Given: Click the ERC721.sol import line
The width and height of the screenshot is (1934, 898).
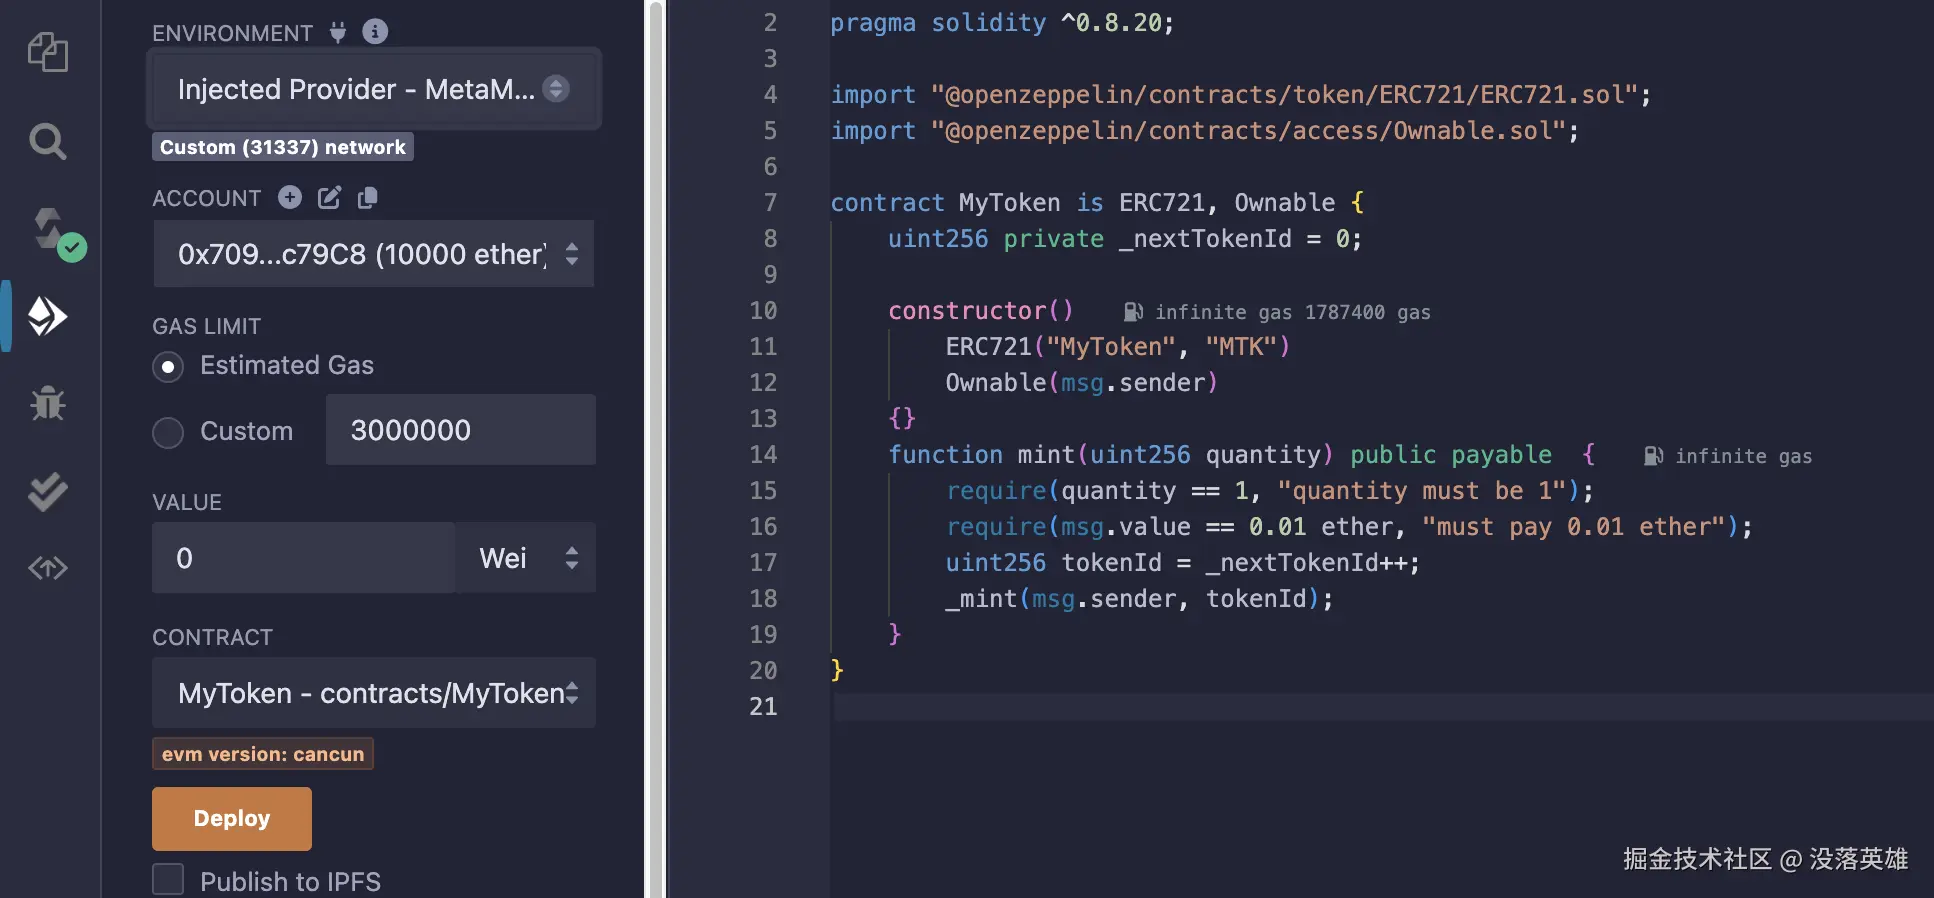Looking at the screenshot, I should (x=1241, y=95).
